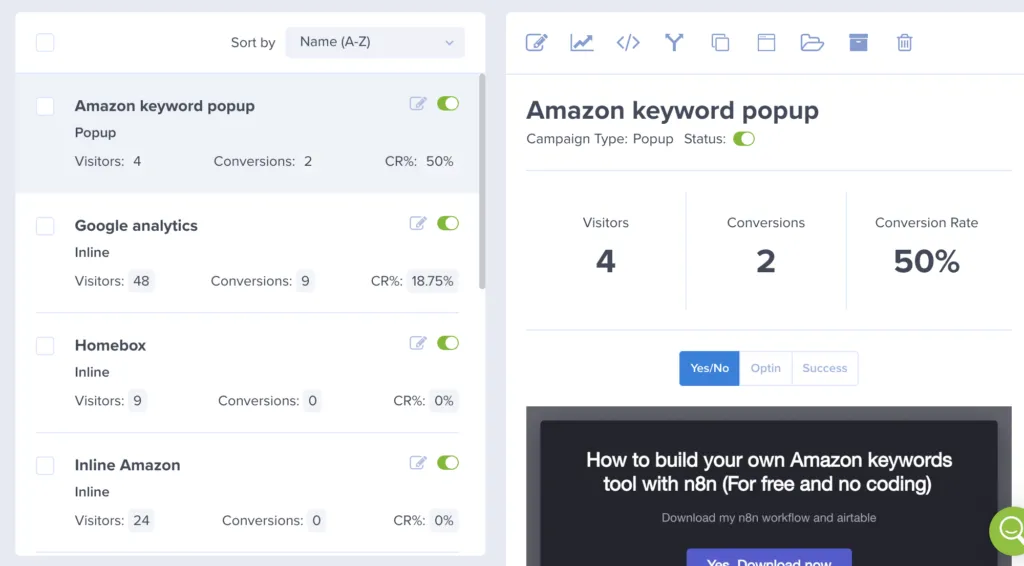Archive campaign using the archive box icon
This screenshot has width=1024, height=566.
858,42
